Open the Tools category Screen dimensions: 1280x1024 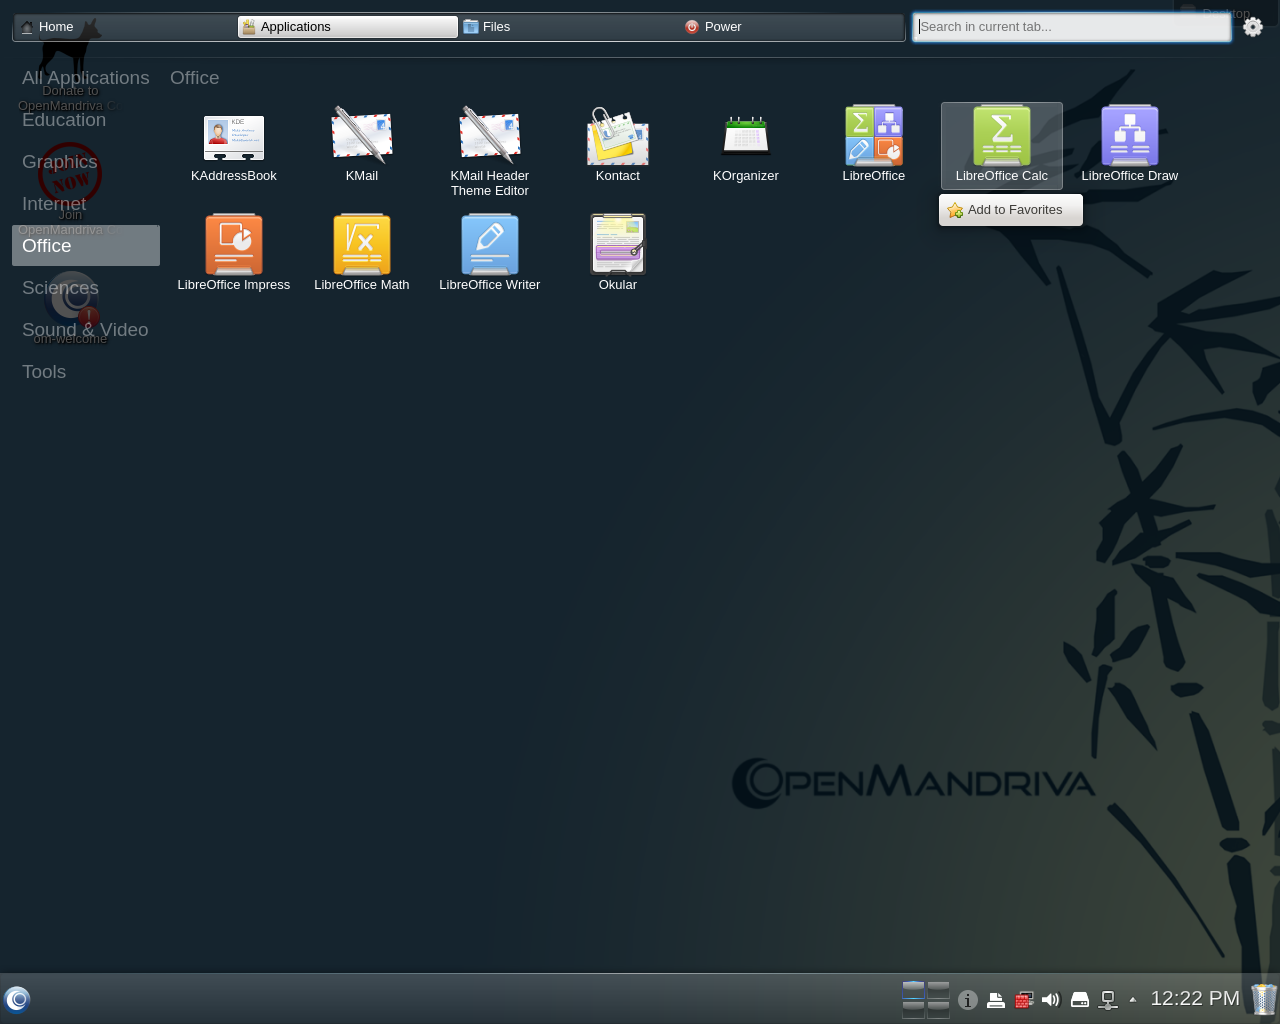pyautogui.click(x=86, y=372)
